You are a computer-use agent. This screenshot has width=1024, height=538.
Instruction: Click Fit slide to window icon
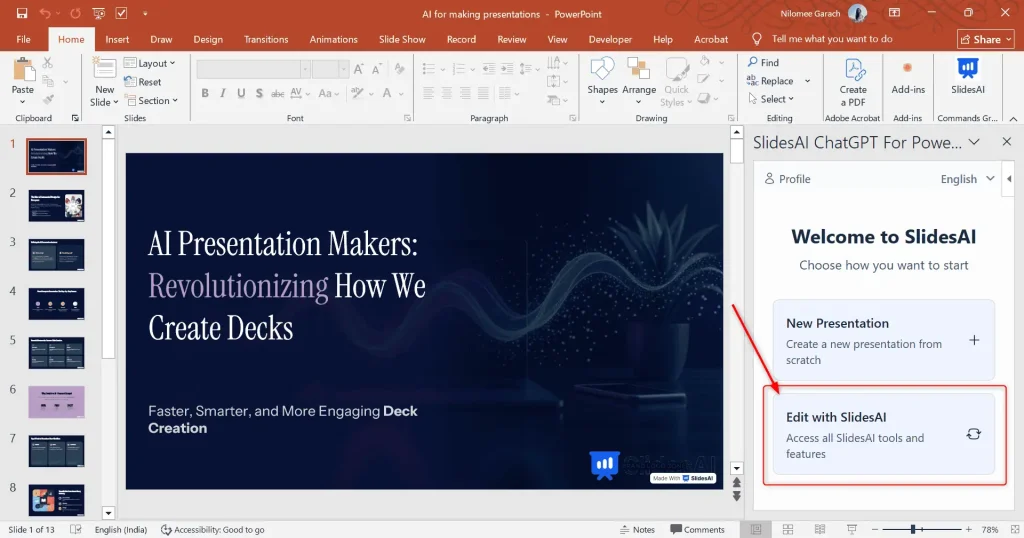pos(1014,530)
